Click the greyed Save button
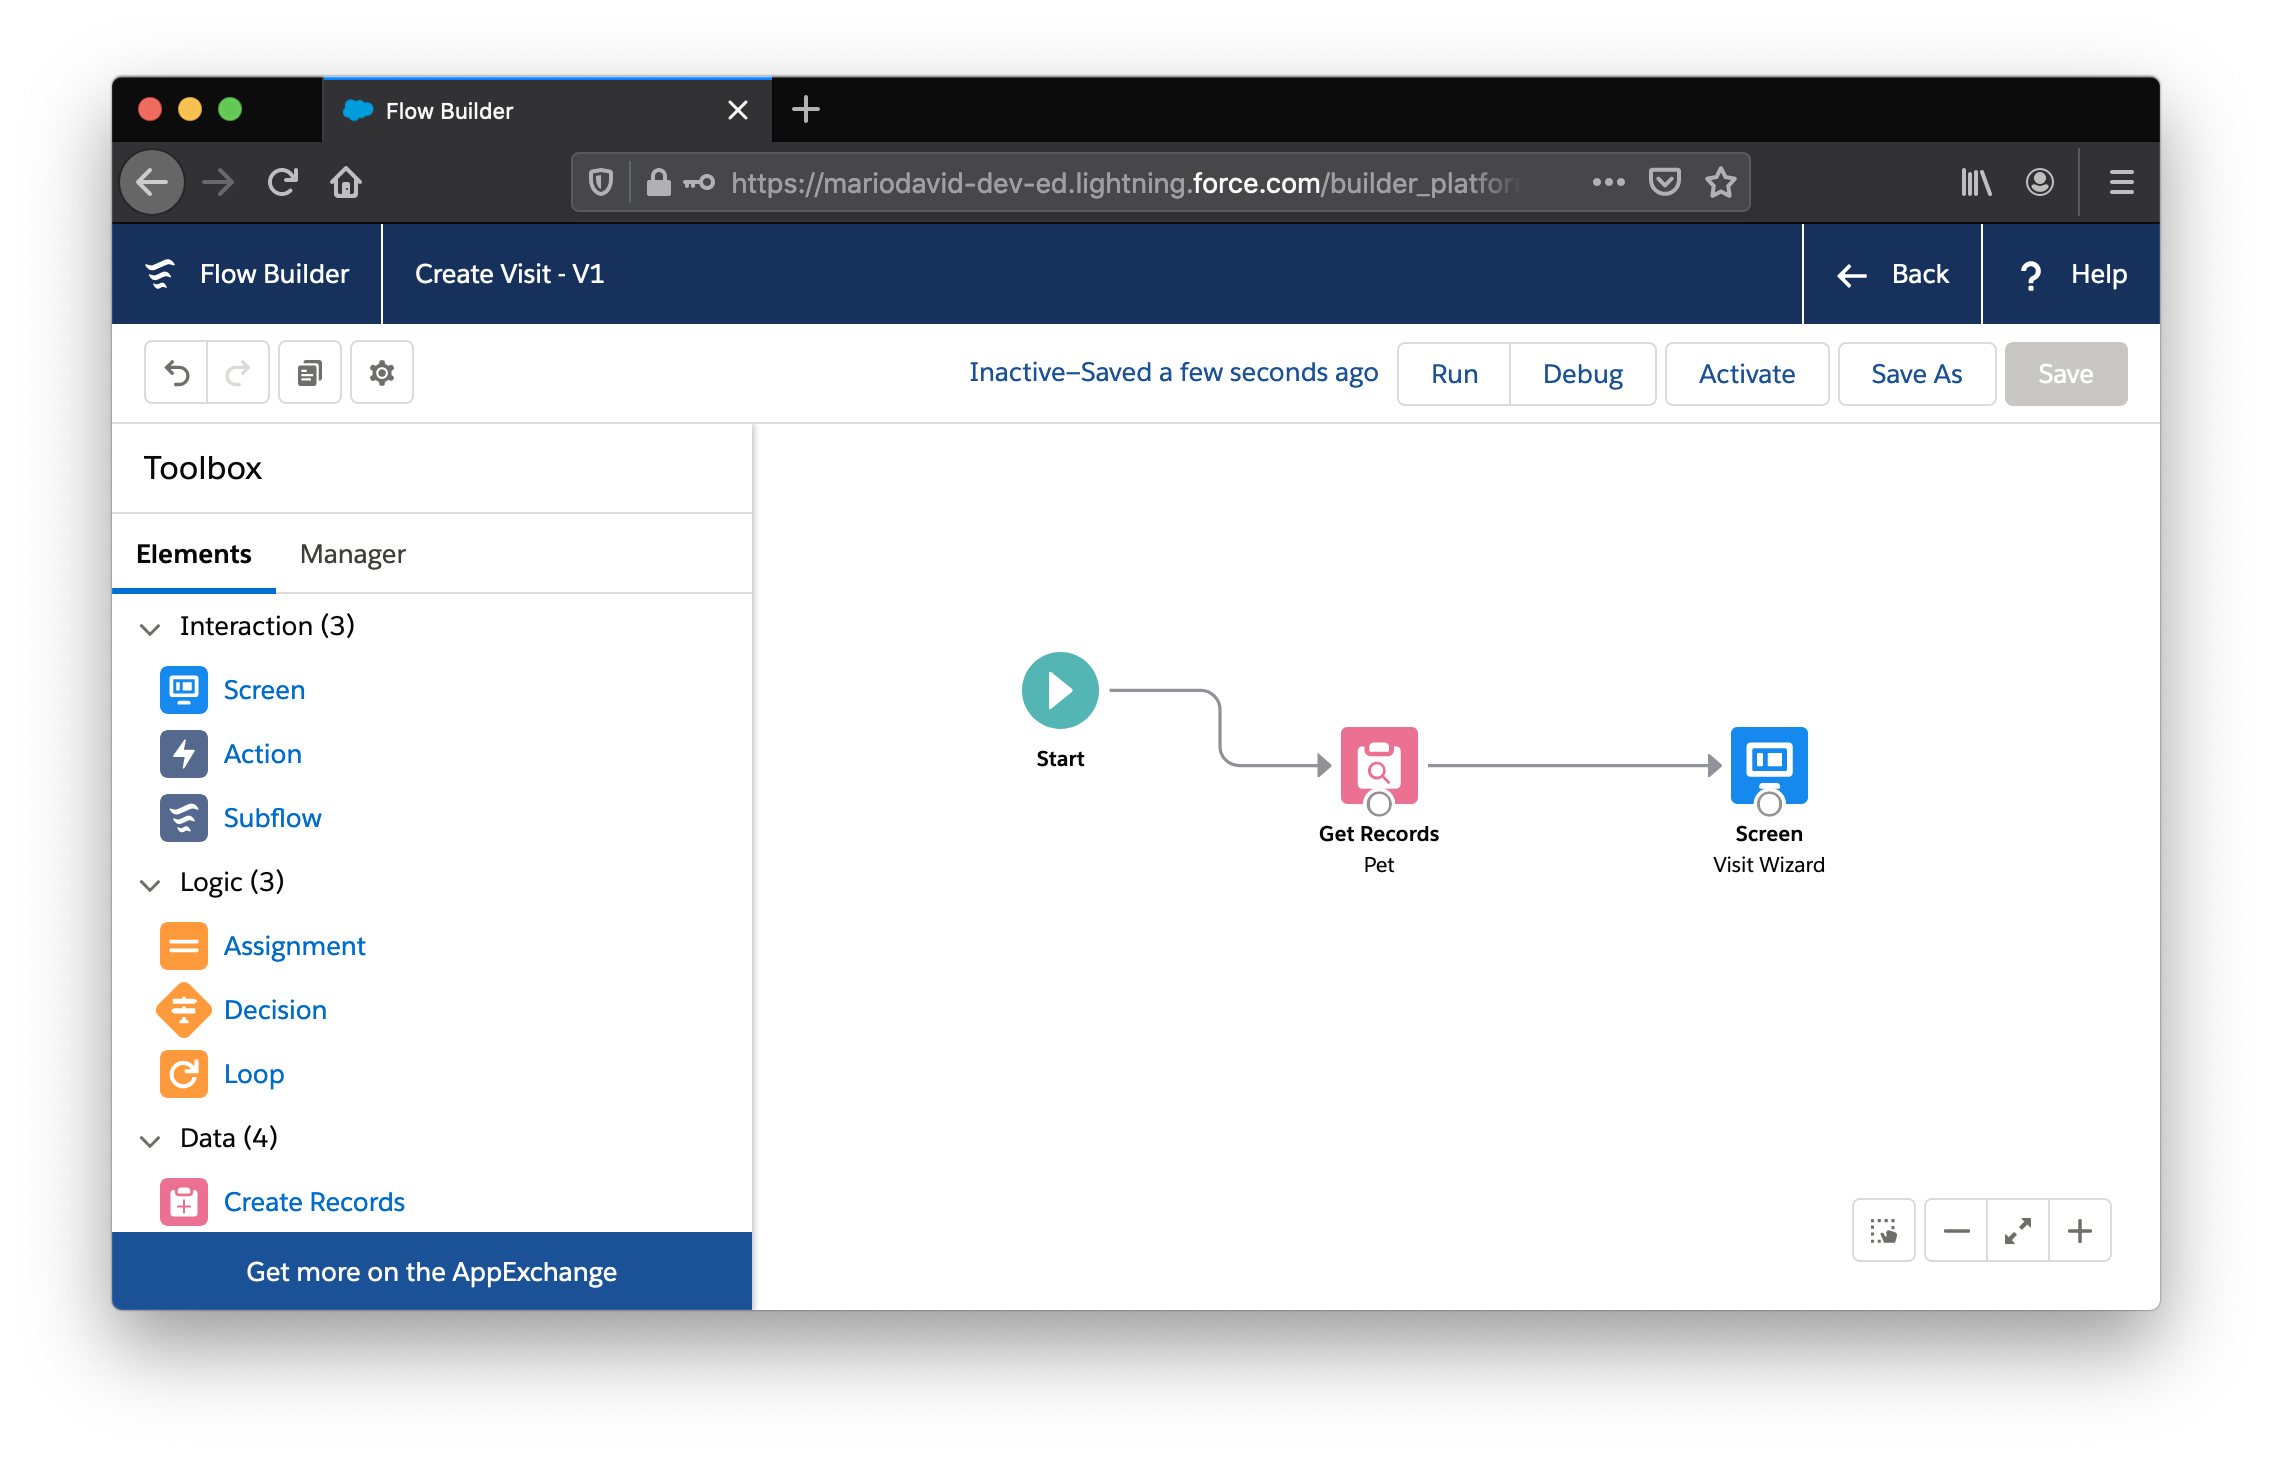2272x1458 pixels. coord(2065,374)
